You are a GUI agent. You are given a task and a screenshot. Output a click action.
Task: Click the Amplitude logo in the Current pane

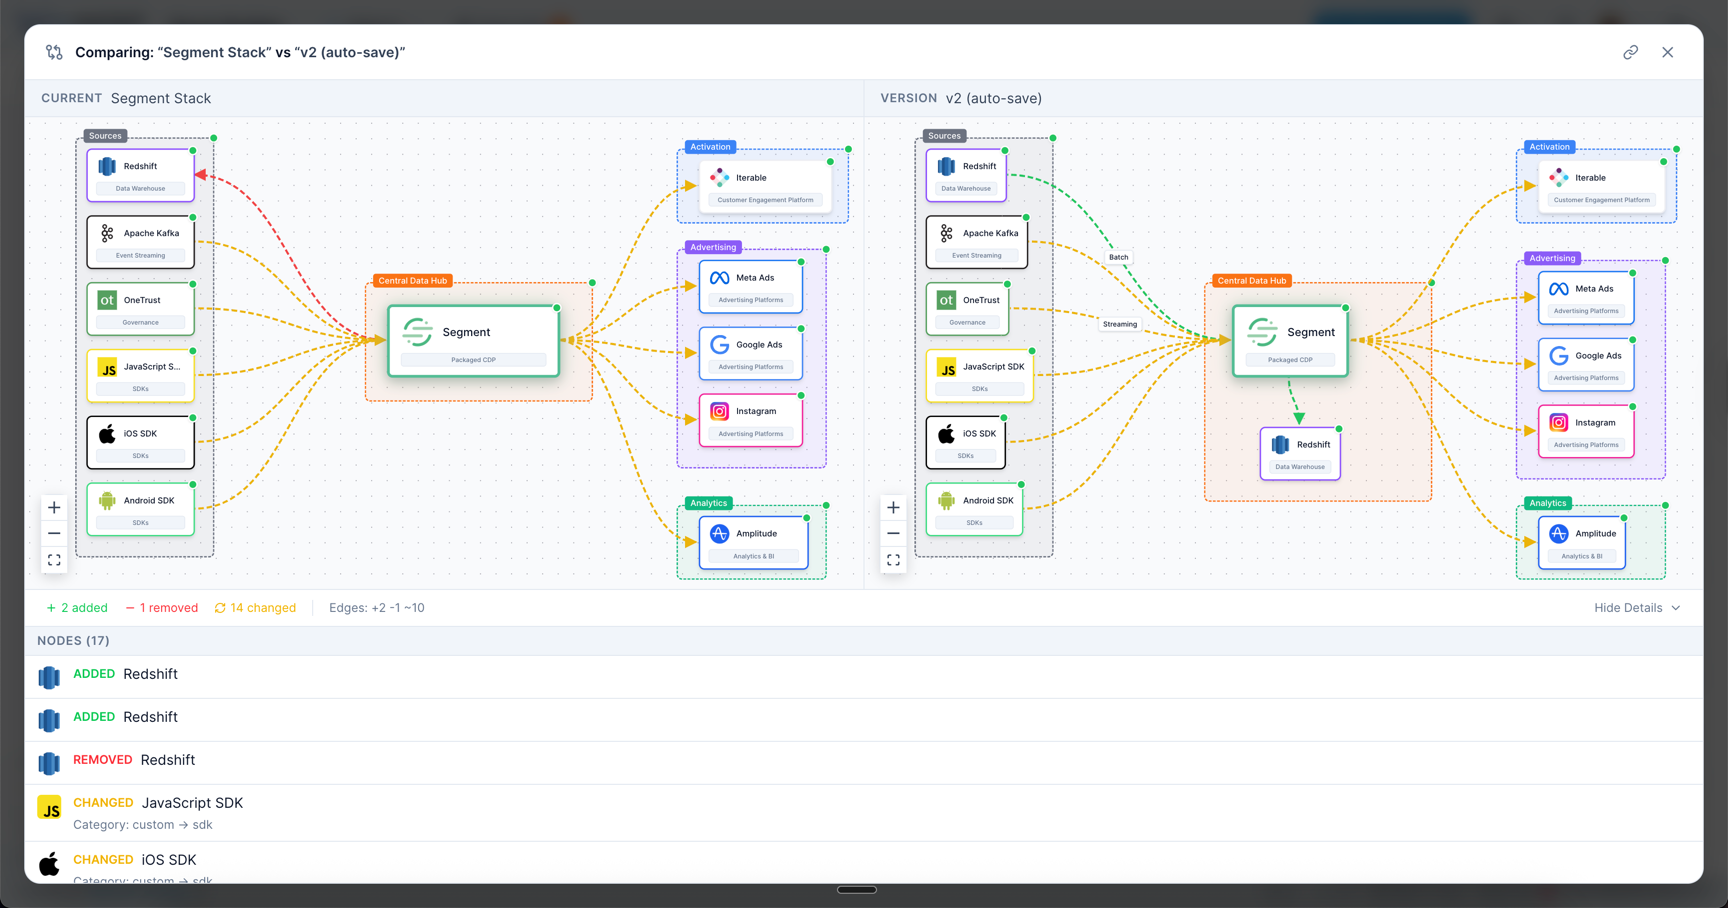[x=719, y=534]
